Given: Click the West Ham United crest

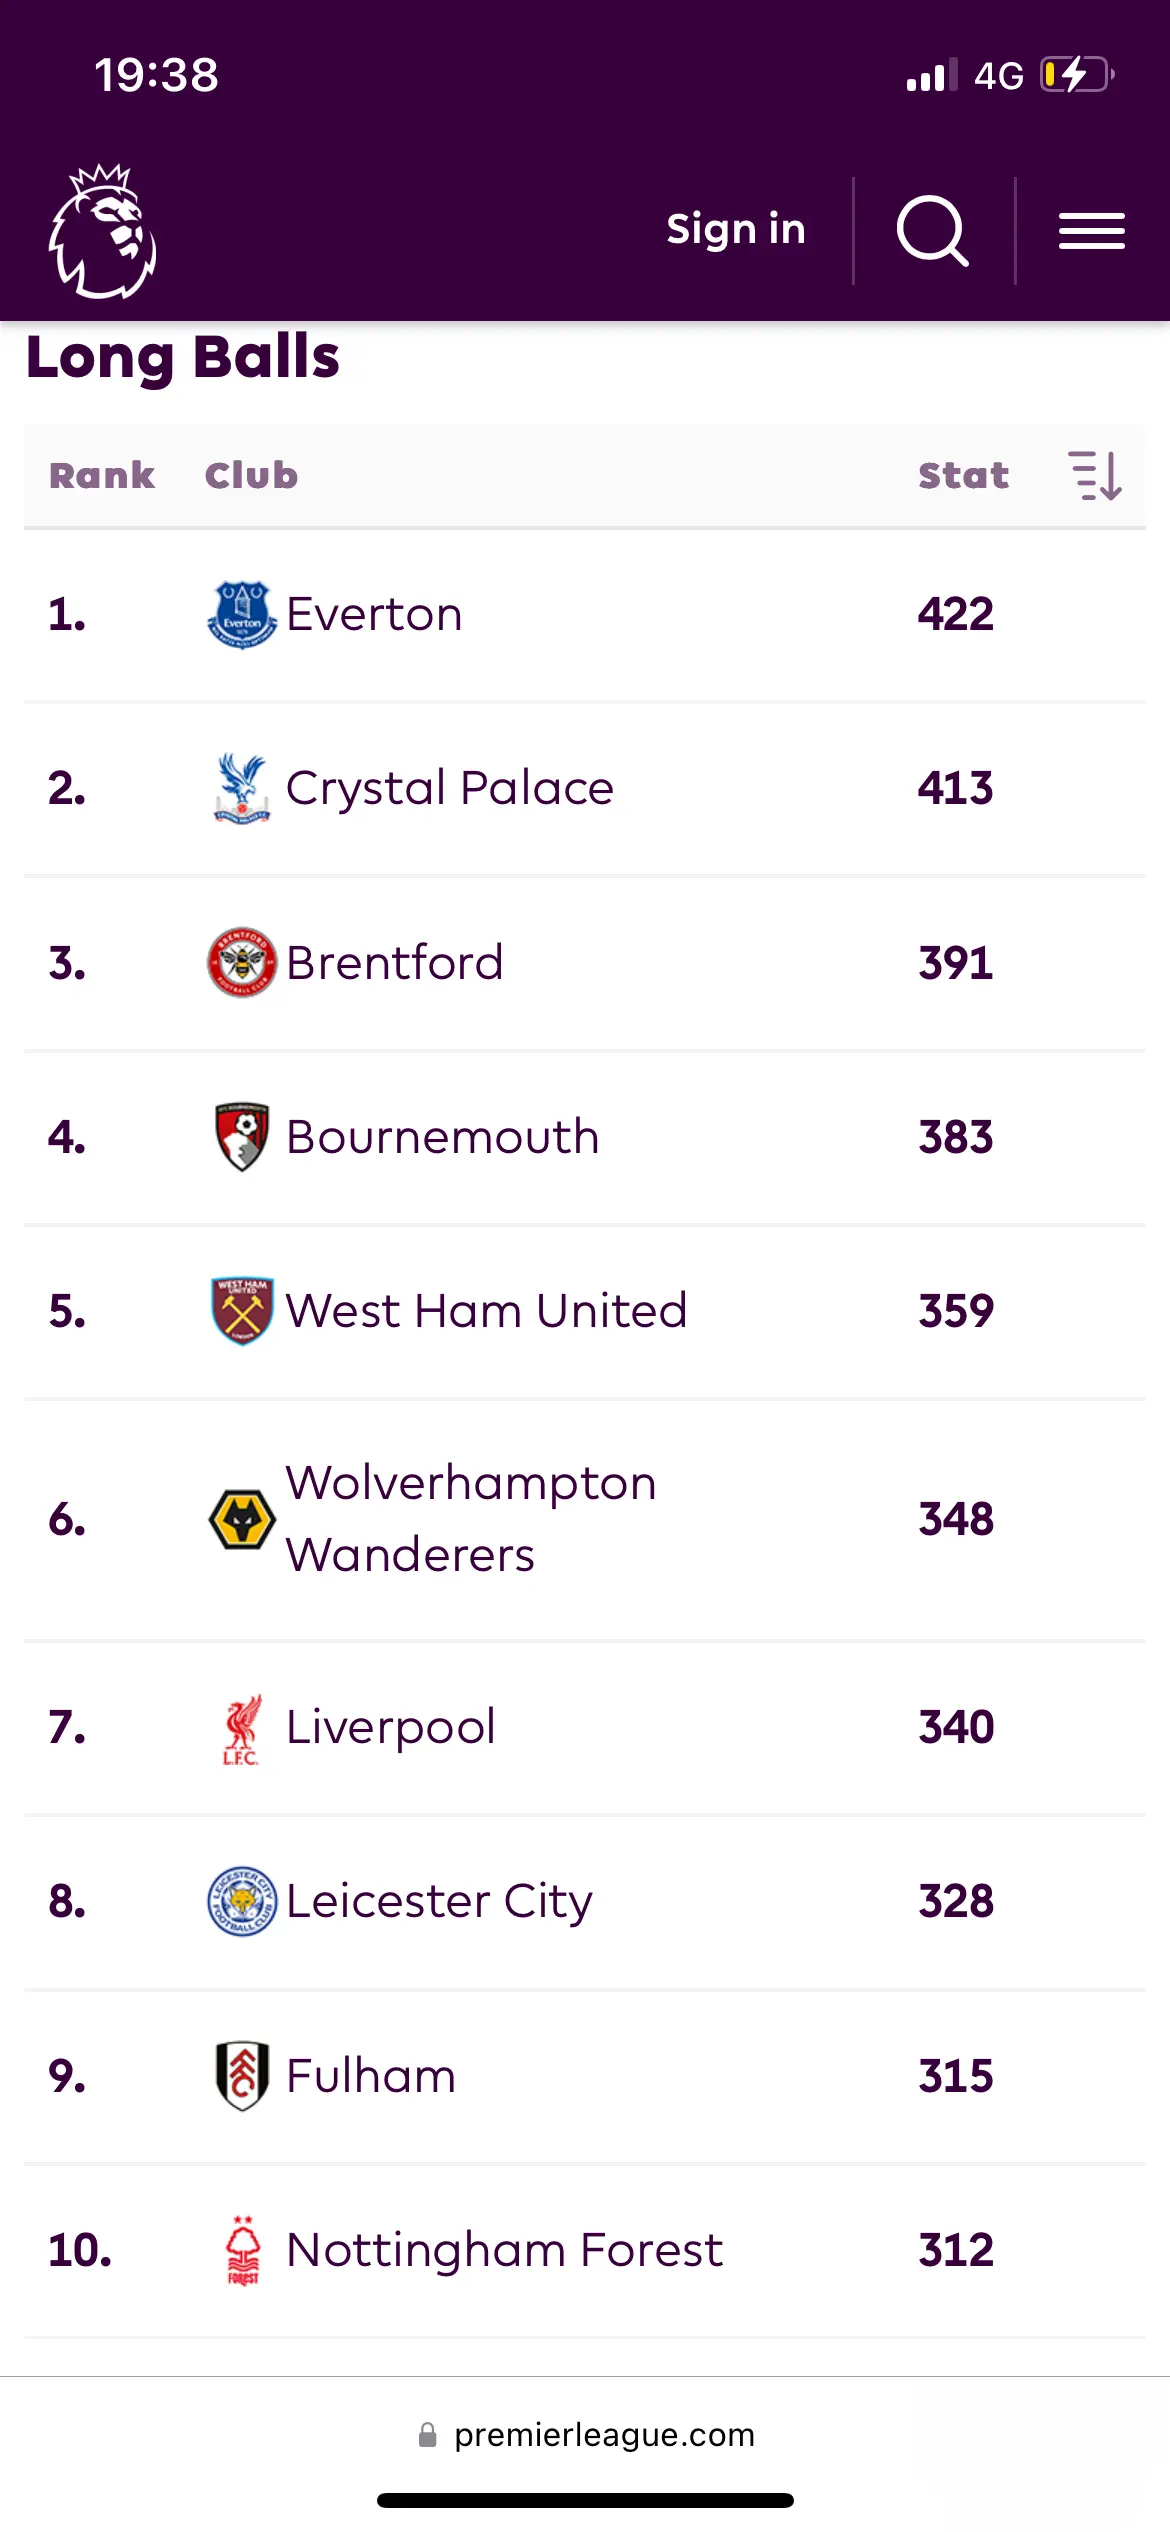Looking at the screenshot, I should 242,1311.
